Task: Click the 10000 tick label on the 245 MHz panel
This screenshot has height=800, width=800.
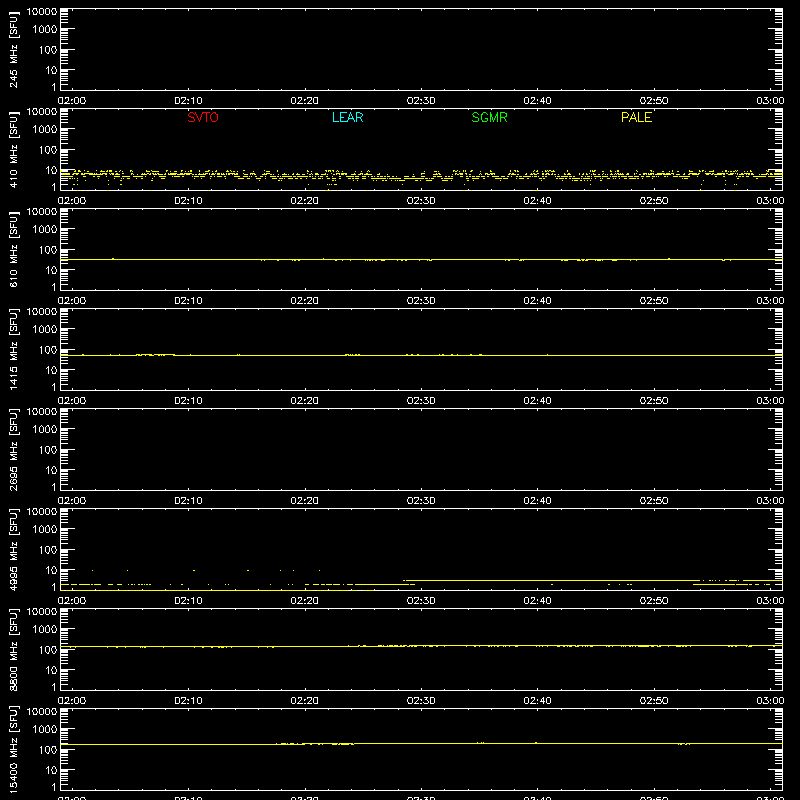Action: point(42,12)
